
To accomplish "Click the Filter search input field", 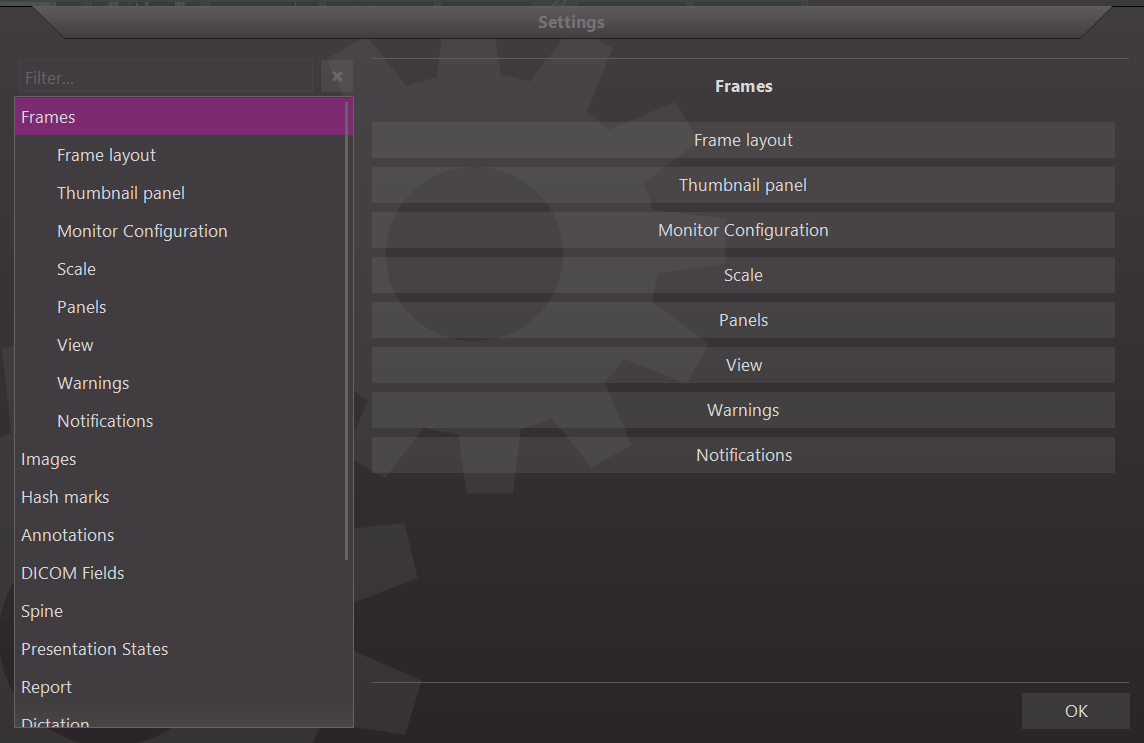I will click(166, 77).
